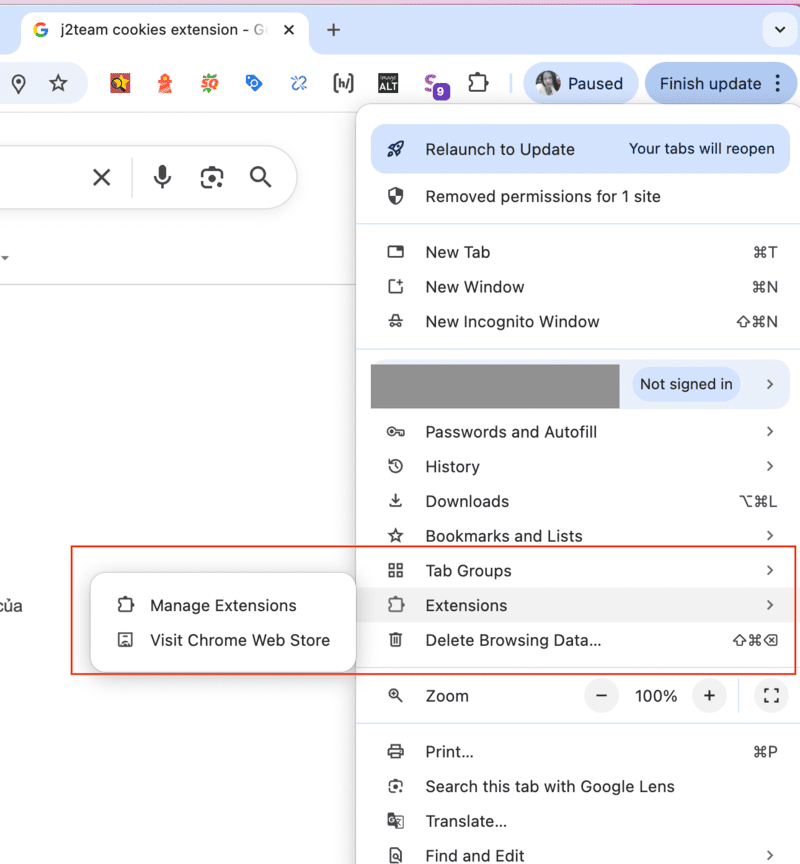Click Relaunch to Update

[500, 150]
